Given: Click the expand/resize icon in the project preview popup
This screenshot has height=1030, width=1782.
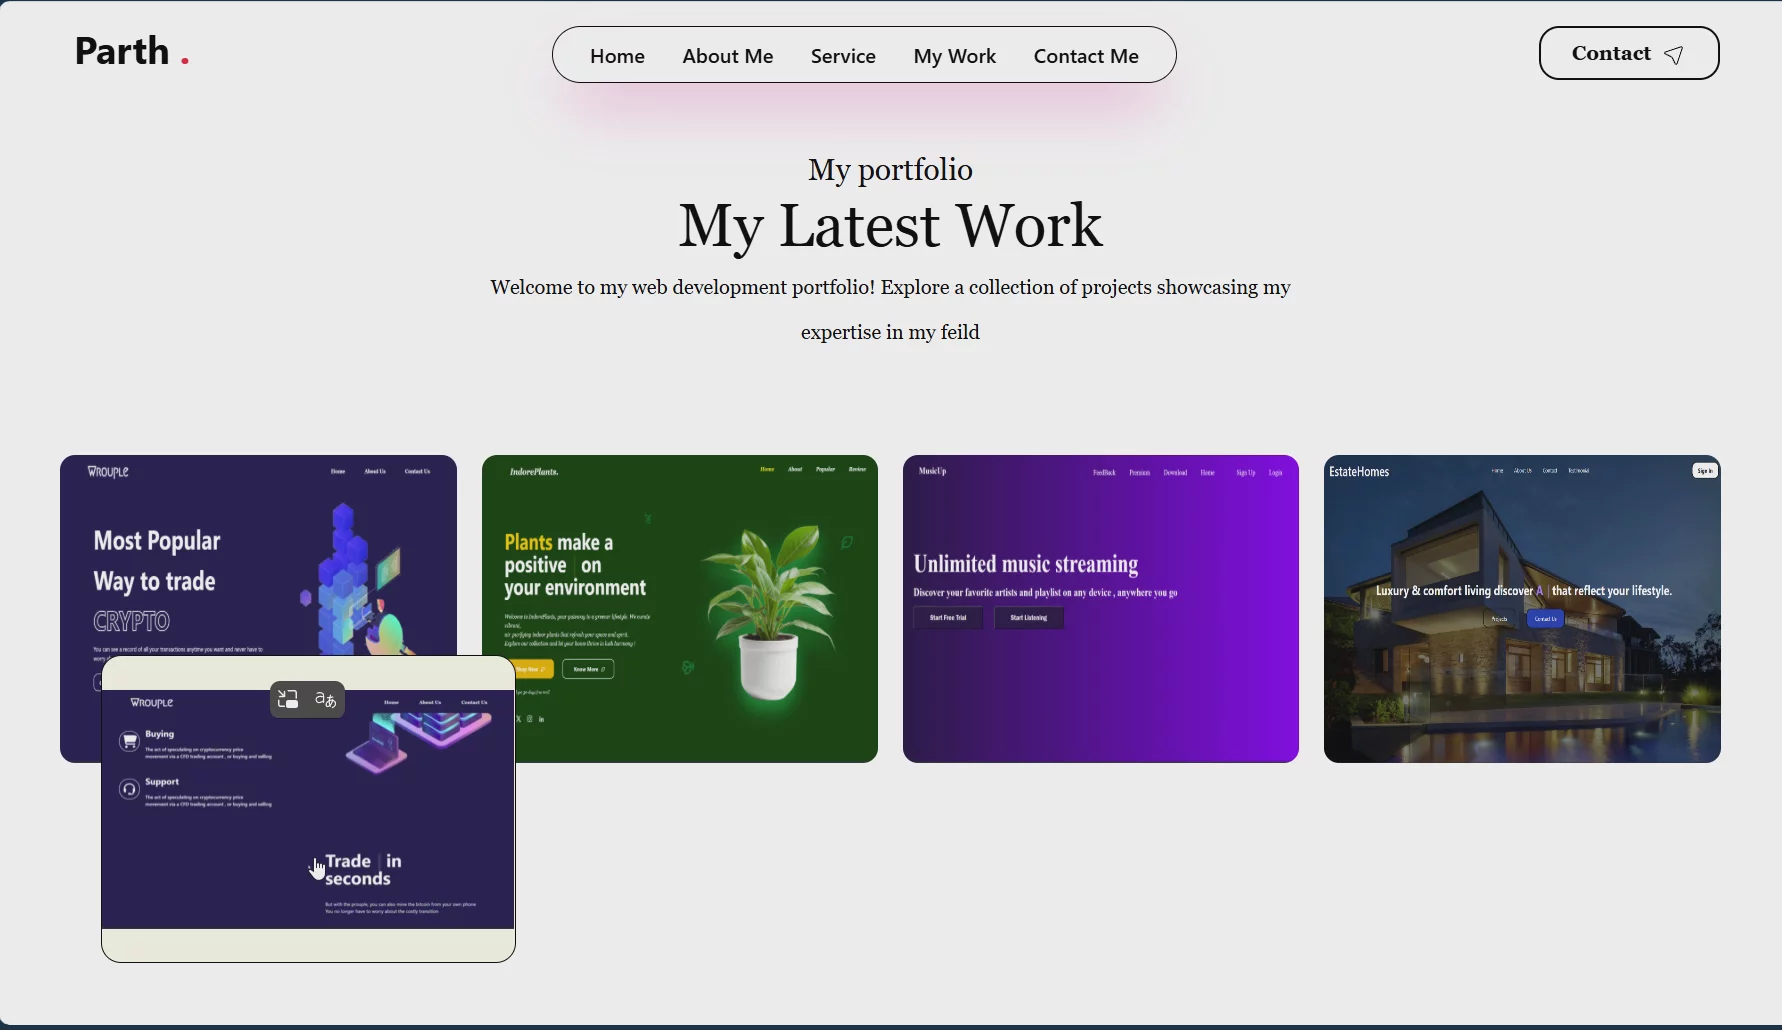Looking at the screenshot, I should pos(288,699).
